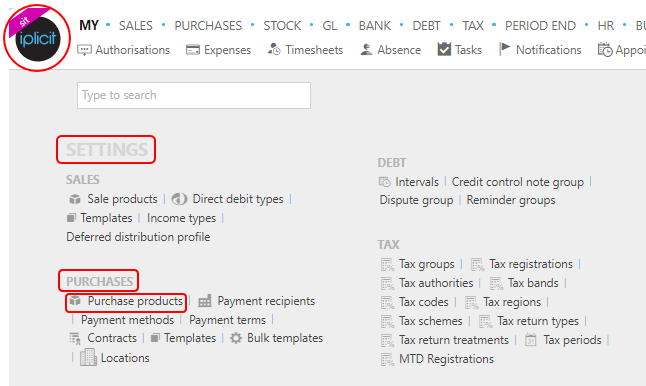Click the Sales Templates icon

point(71,218)
